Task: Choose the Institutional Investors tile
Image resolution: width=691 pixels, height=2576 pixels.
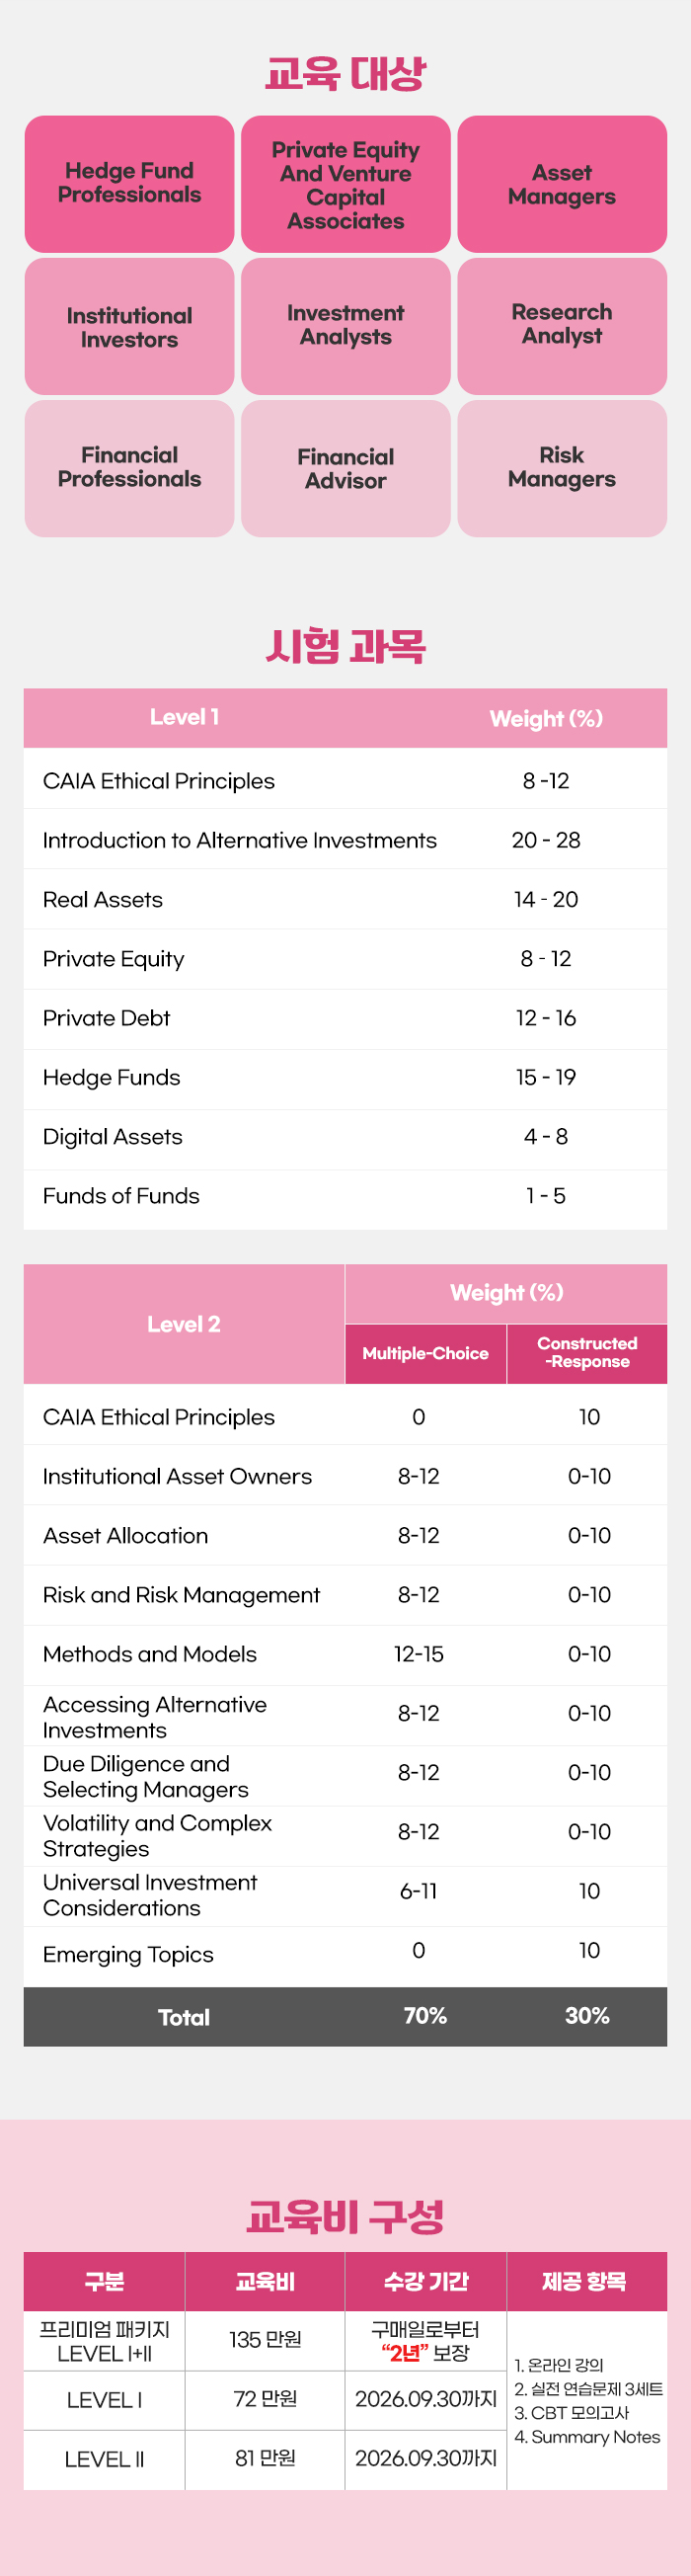Action: (129, 327)
